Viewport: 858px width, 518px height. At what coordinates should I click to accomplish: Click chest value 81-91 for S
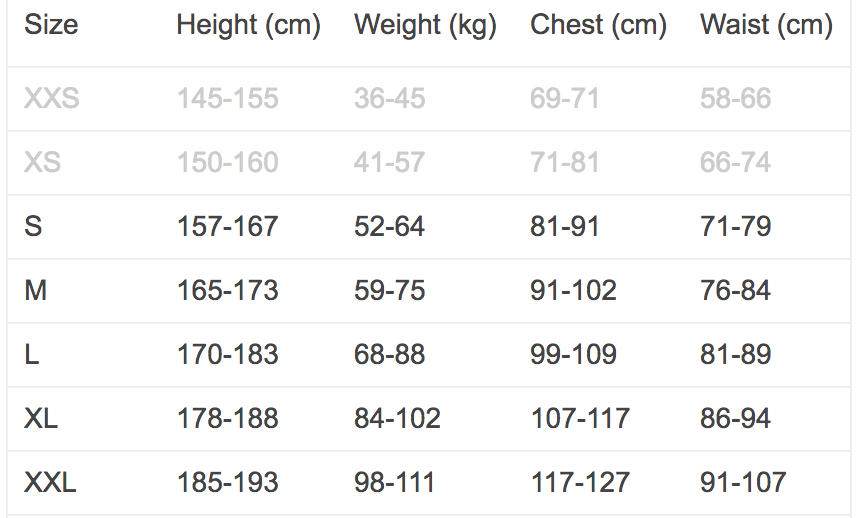[565, 227]
